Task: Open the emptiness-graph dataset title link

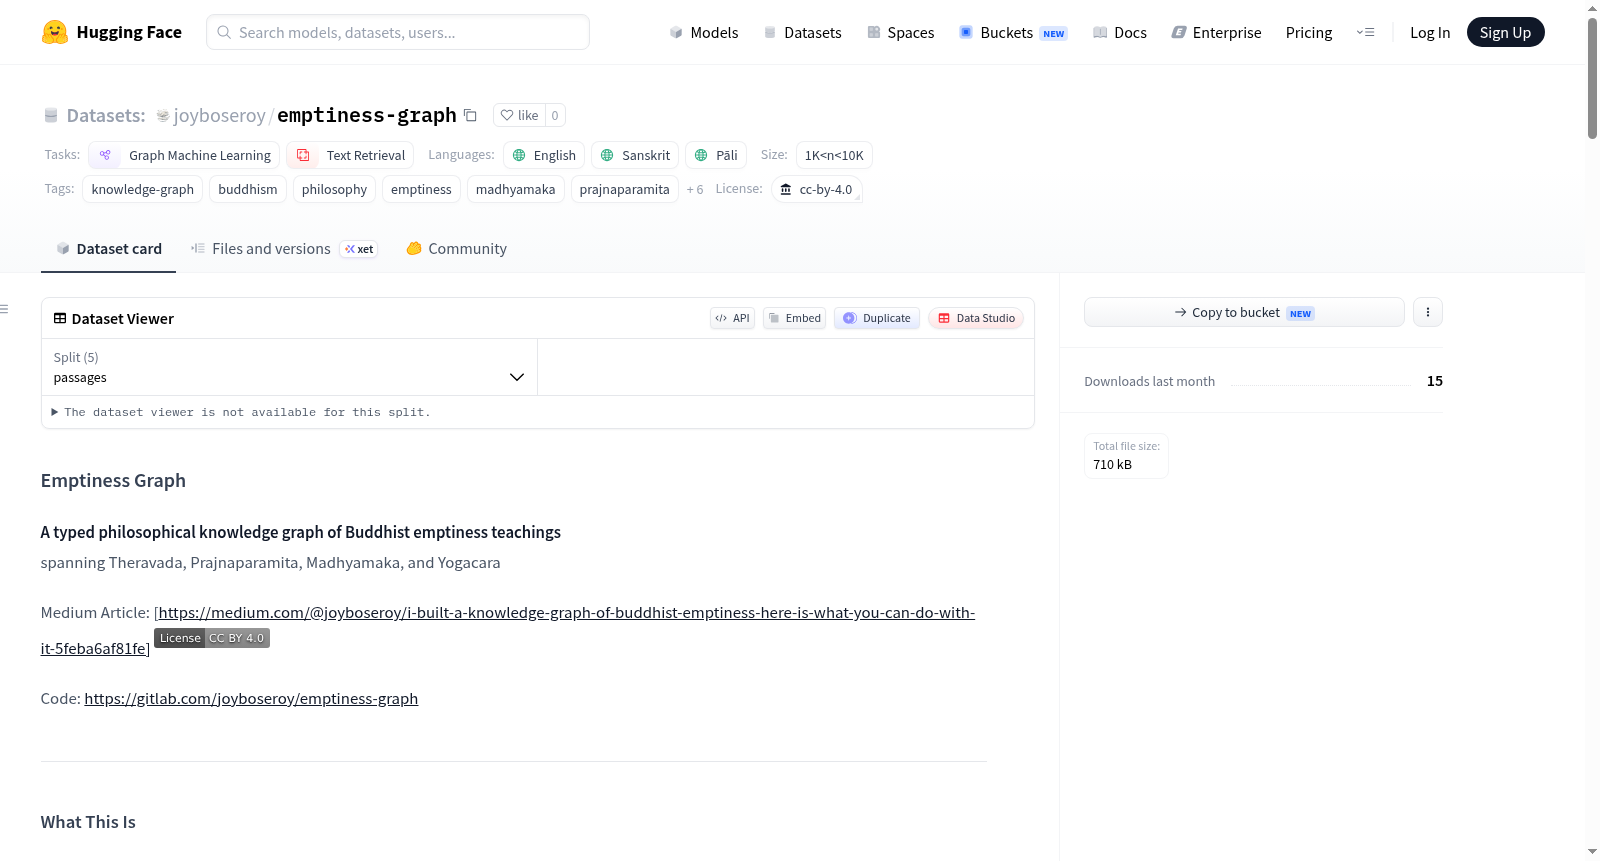Action: [367, 115]
